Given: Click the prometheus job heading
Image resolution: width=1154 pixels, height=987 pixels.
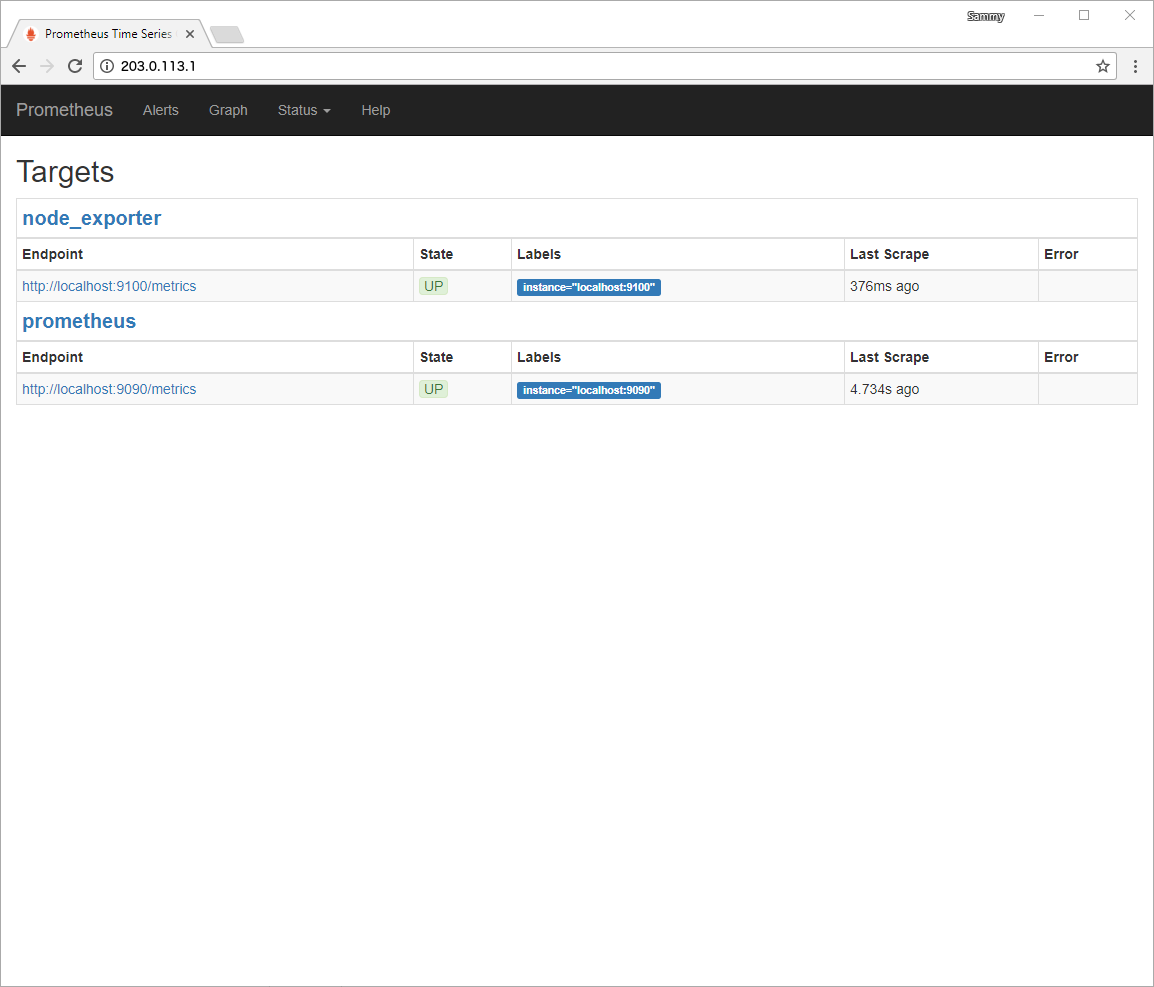Looking at the screenshot, I should (79, 321).
